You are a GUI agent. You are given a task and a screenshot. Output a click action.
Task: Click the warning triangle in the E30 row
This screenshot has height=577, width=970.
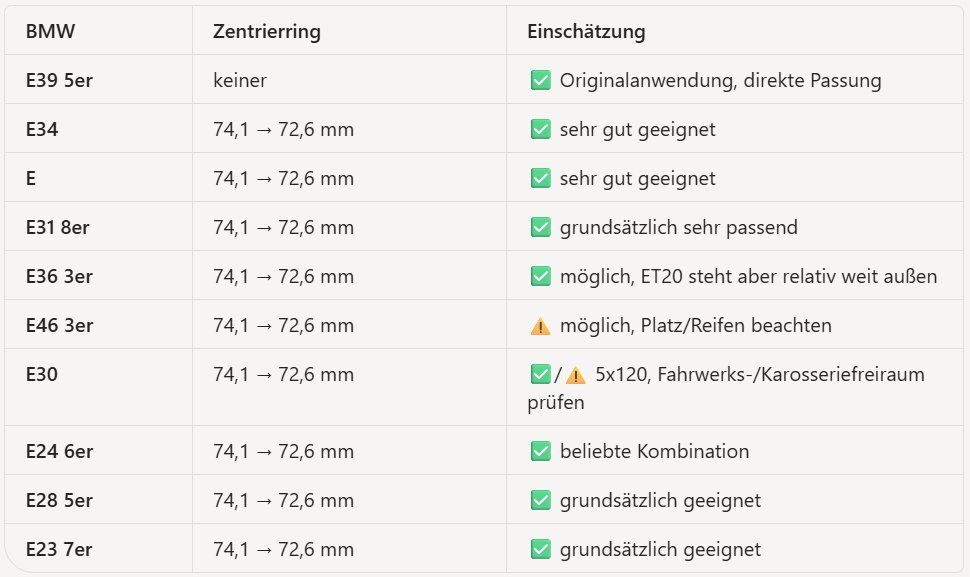tap(575, 375)
